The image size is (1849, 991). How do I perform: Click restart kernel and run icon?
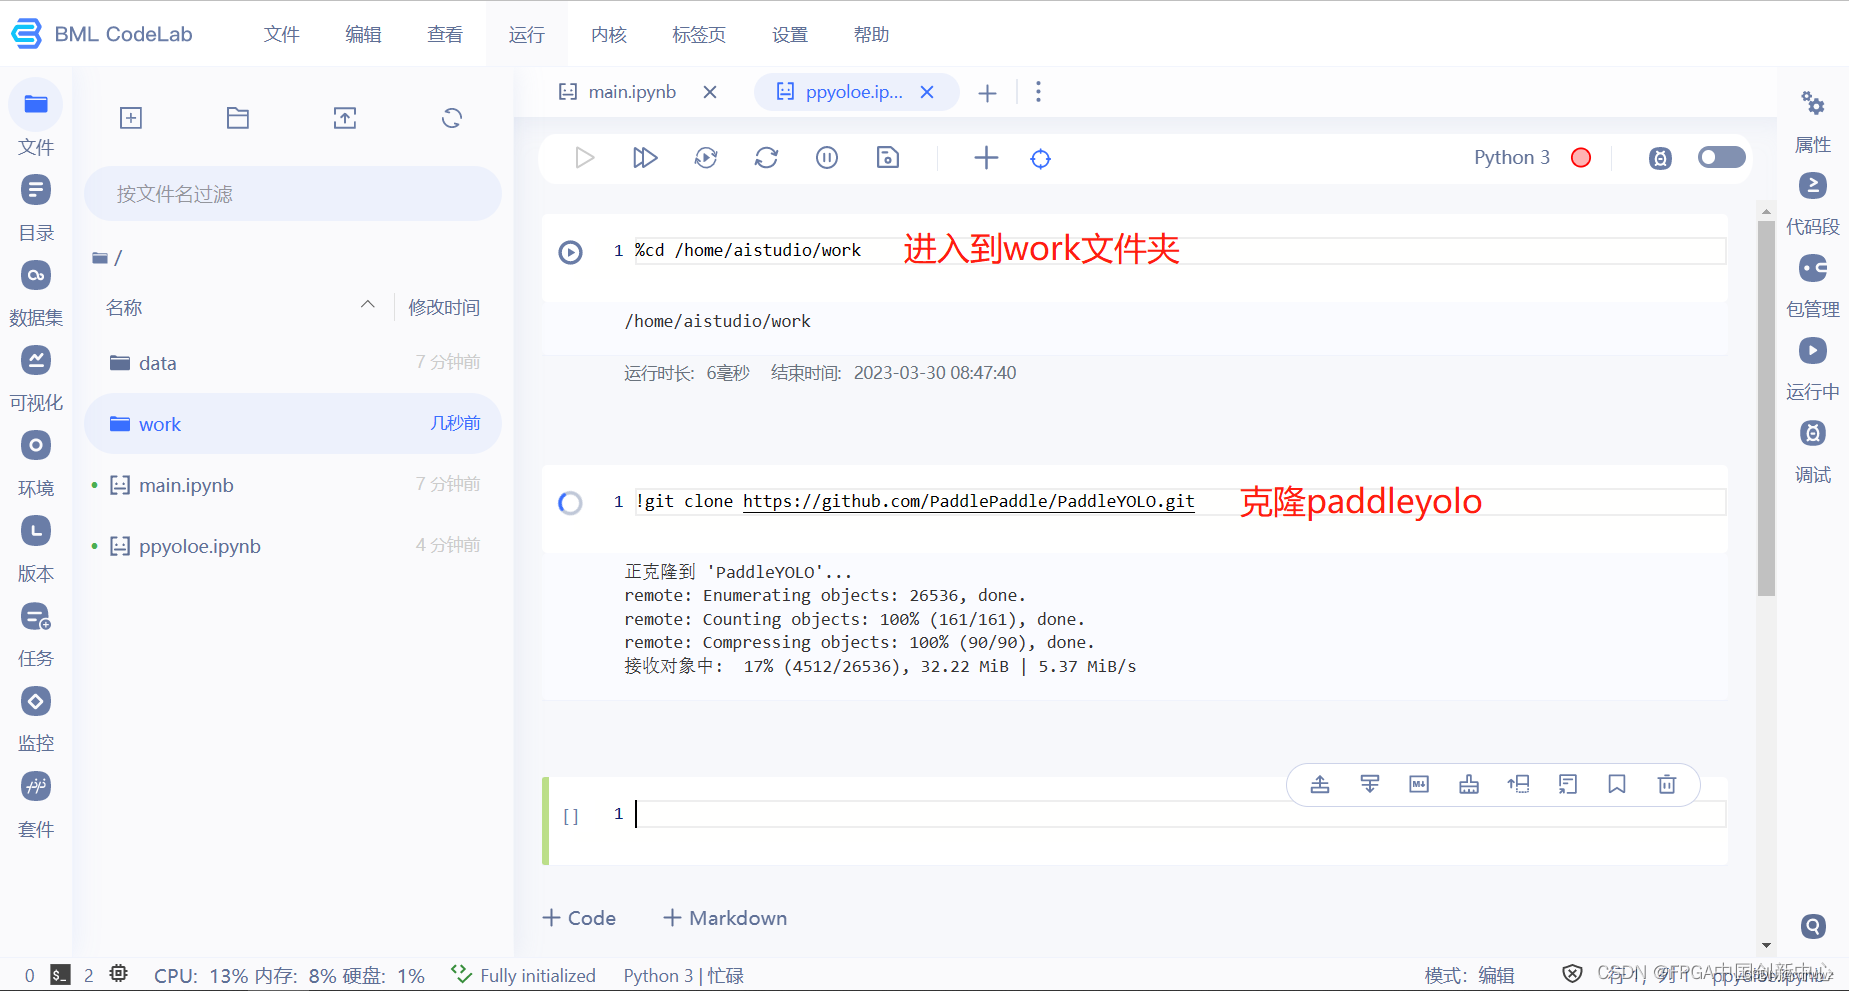tap(706, 158)
